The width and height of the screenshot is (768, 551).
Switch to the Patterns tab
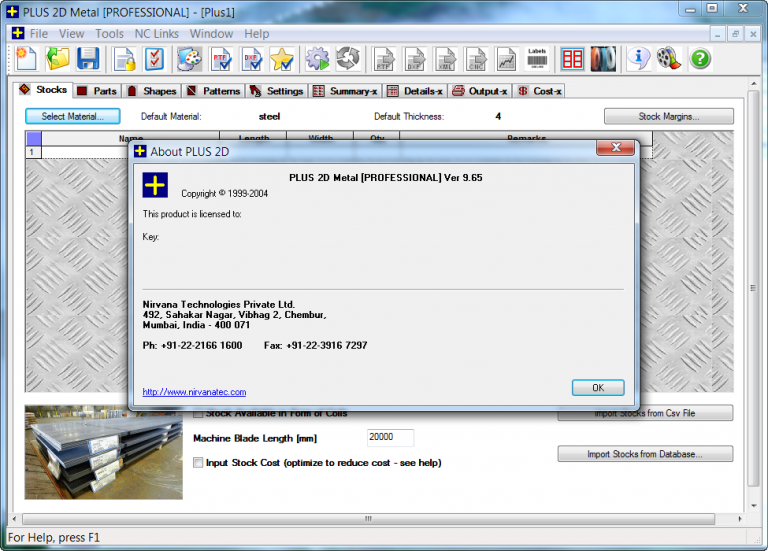pos(214,91)
